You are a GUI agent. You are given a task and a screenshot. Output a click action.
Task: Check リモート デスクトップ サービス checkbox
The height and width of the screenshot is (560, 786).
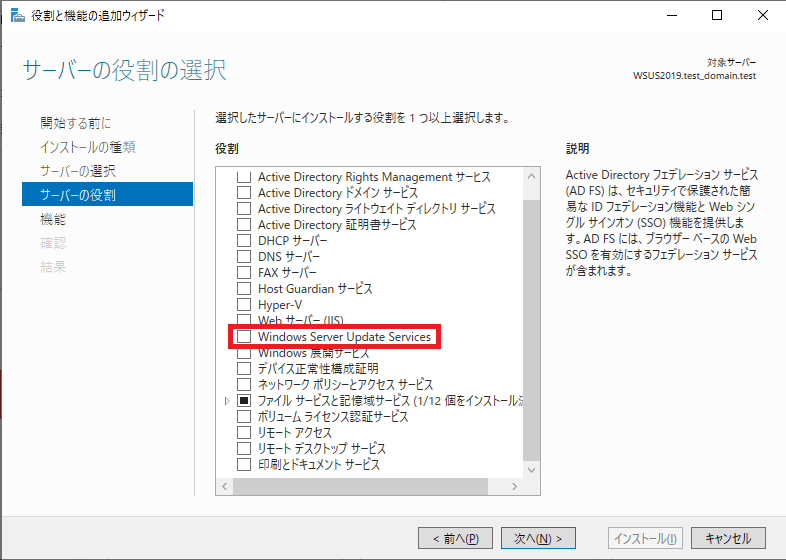pos(244,449)
